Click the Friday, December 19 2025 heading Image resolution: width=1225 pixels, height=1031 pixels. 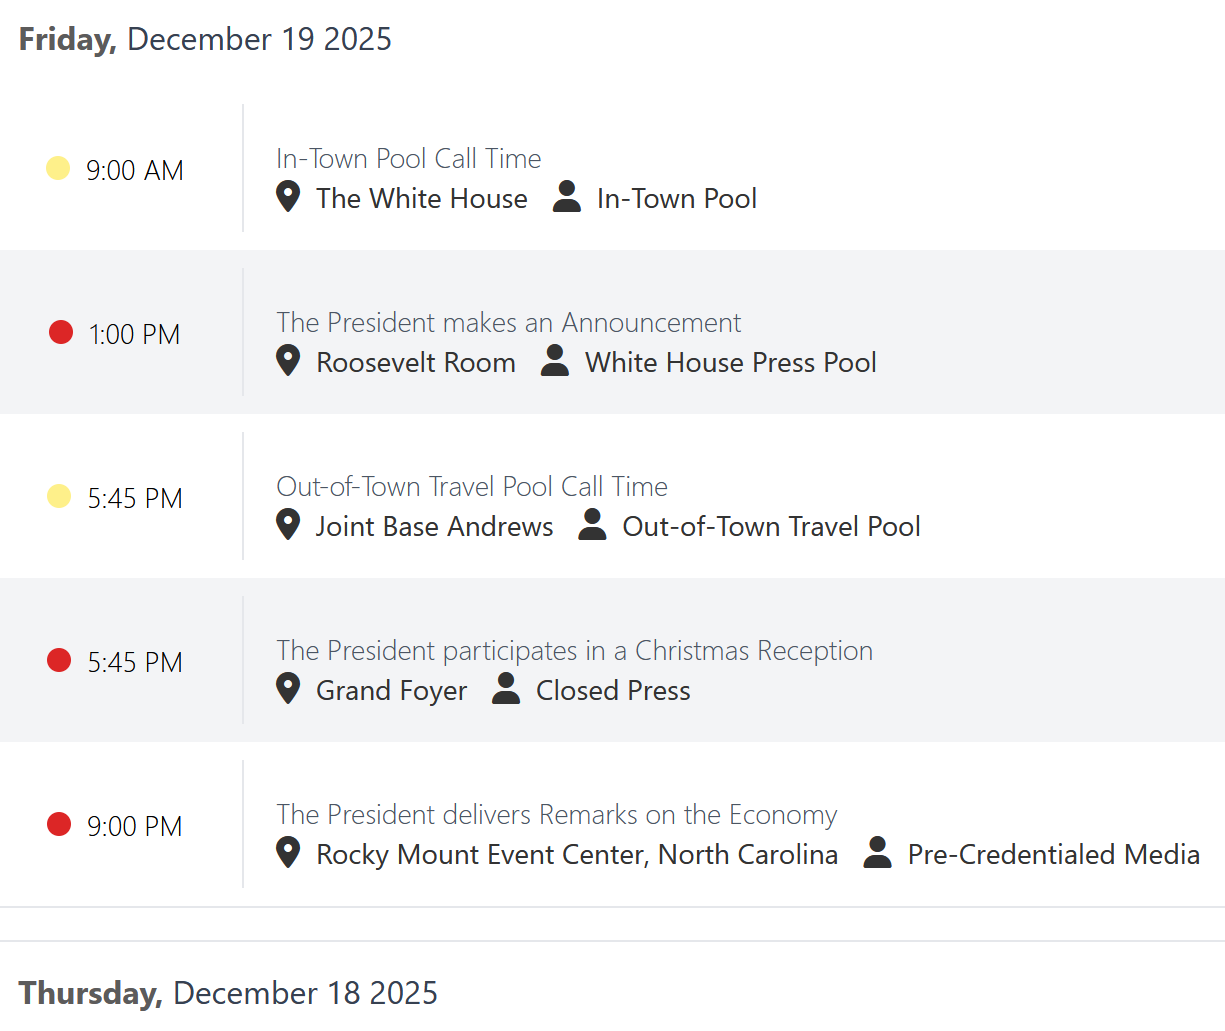[x=205, y=39]
